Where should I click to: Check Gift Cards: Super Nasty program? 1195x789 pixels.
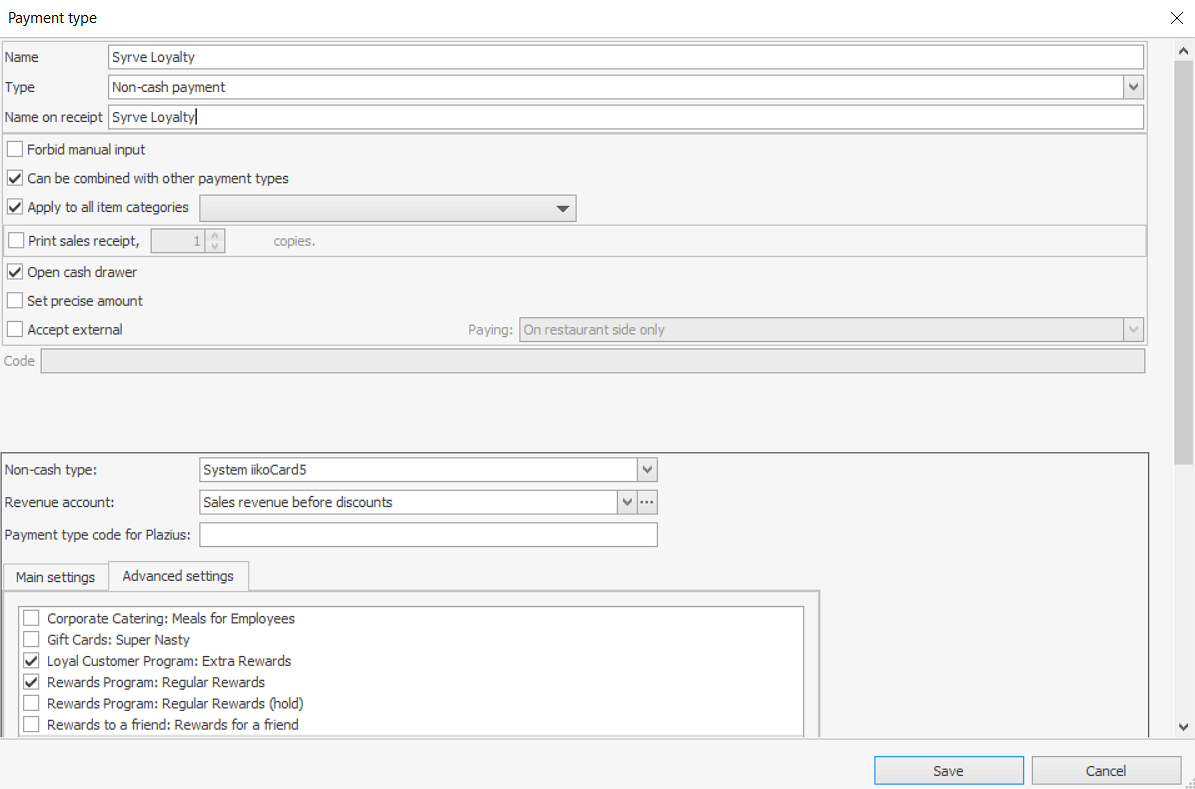click(32, 640)
